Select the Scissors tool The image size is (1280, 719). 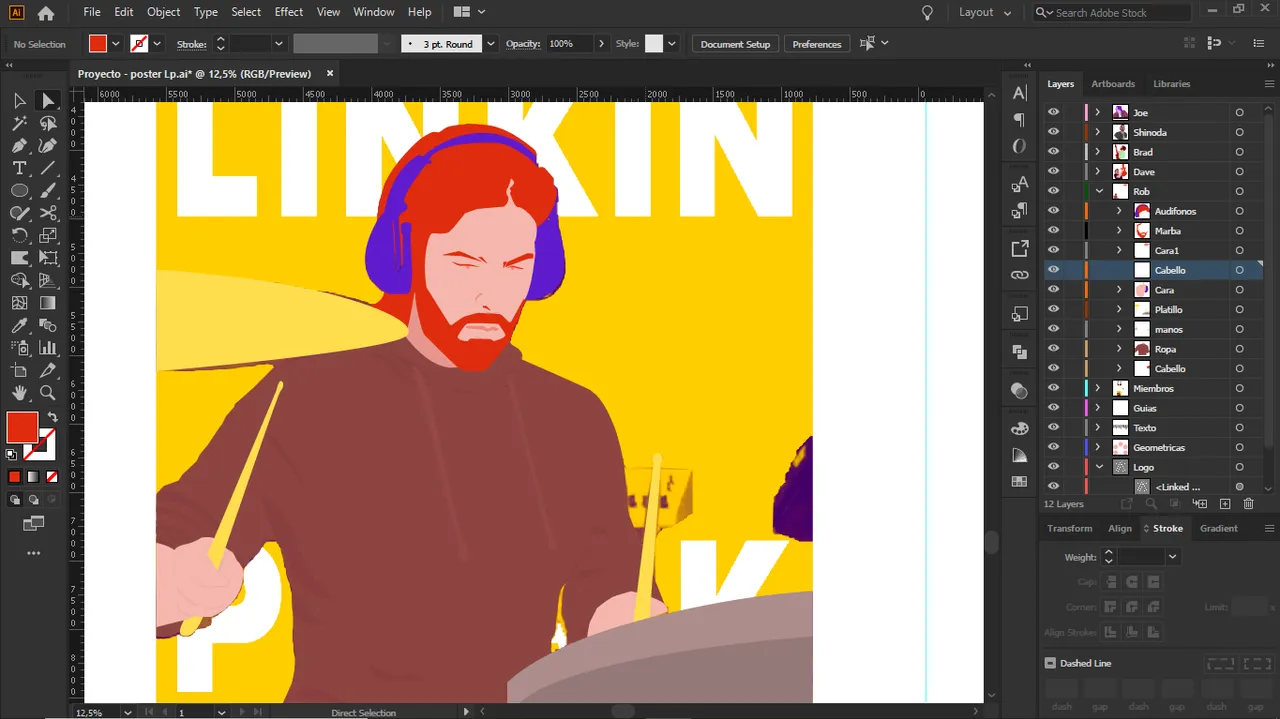click(48, 213)
